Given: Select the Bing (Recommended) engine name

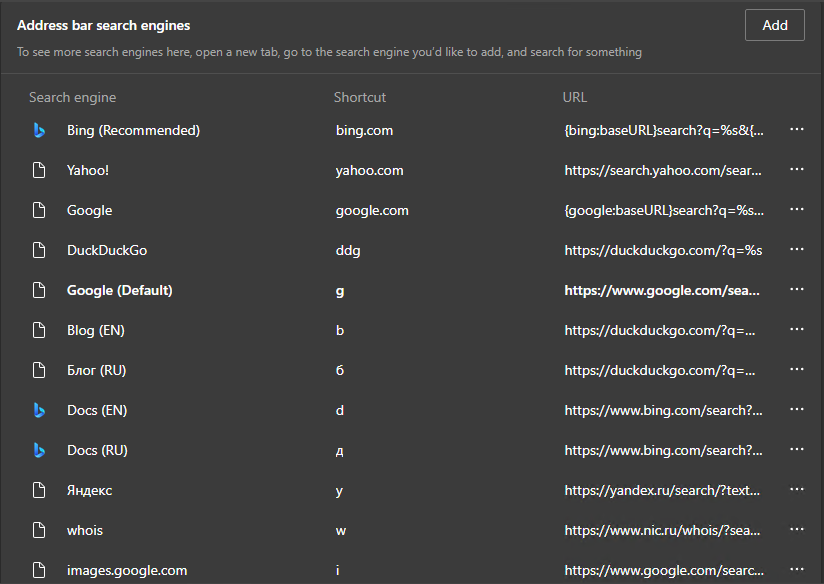Looking at the screenshot, I should (x=133, y=130).
